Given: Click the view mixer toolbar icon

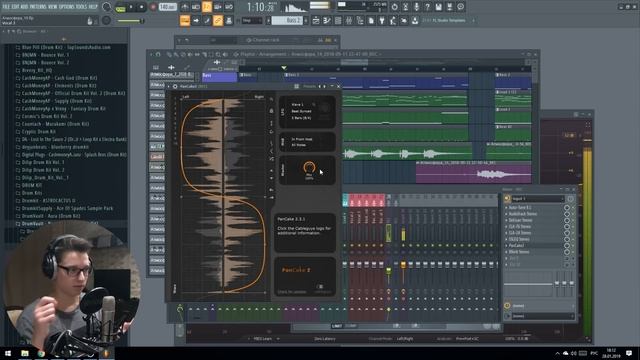Looking at the screenshot, I should click(x=349, y=20).
